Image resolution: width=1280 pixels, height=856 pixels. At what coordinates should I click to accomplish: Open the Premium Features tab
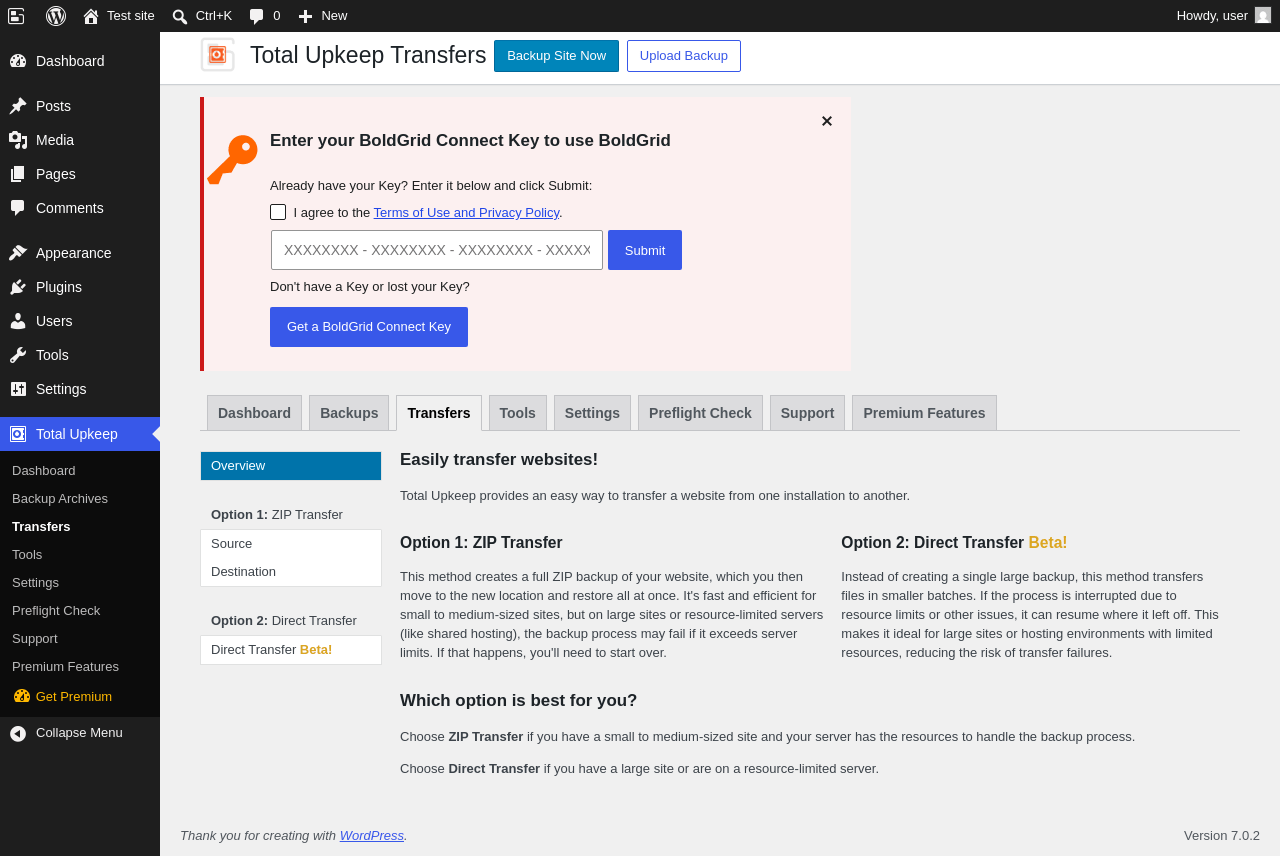[924, 413]
